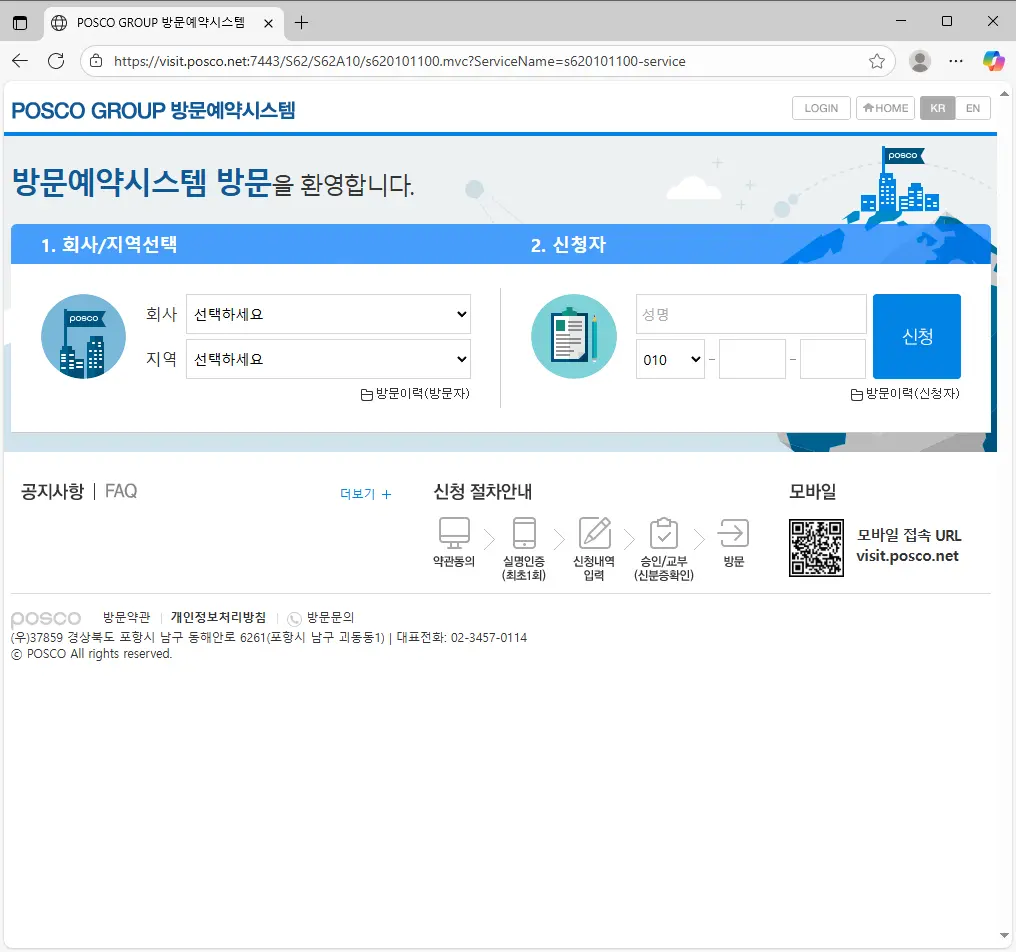Click the footer posco logo
The image size is (1016, 952).
coord(46,618)
